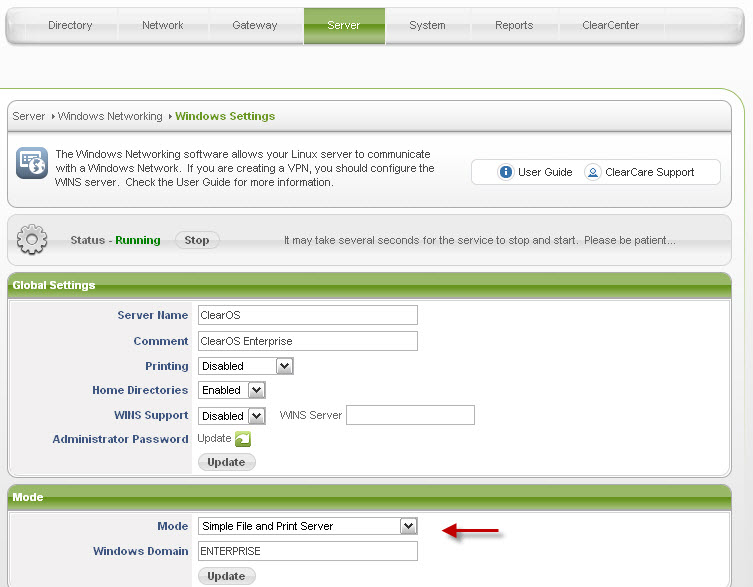Click into the Comment field
Image resolution: width=753 pixels, height=587 pixels.
308,341
